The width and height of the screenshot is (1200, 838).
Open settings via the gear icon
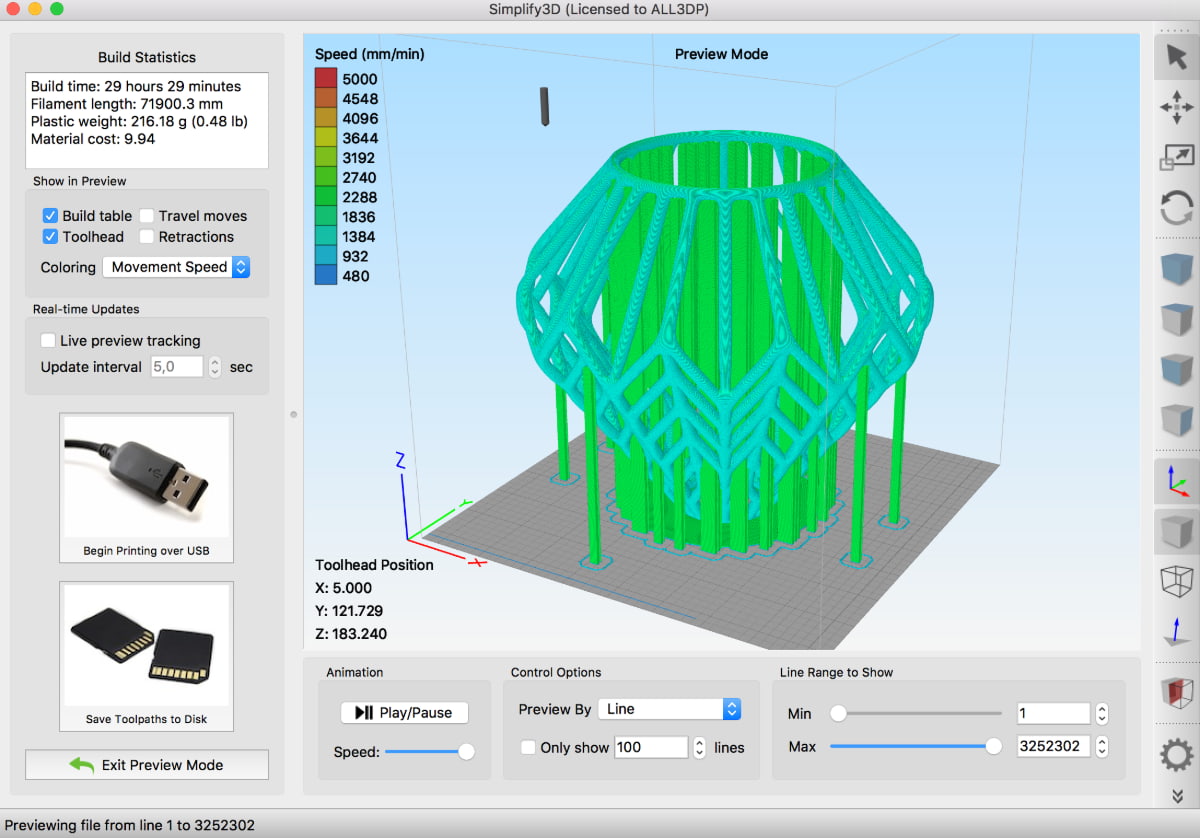(x=1176, y=754)
